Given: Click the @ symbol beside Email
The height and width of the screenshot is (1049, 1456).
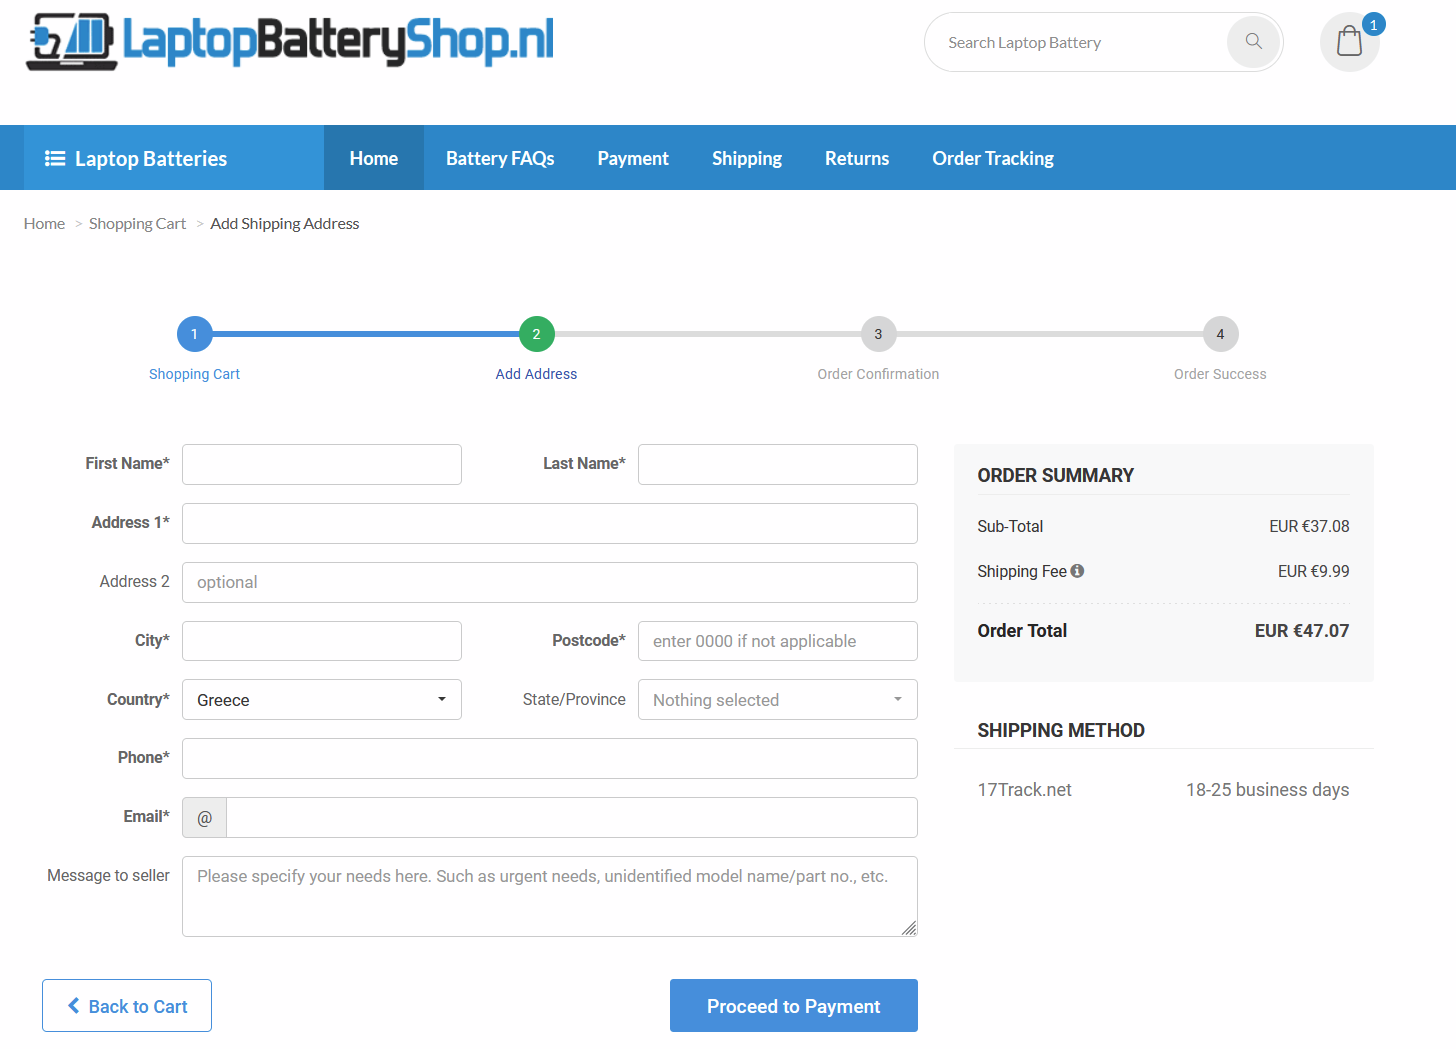Looking at the screenshot, I should pos(205,818).
